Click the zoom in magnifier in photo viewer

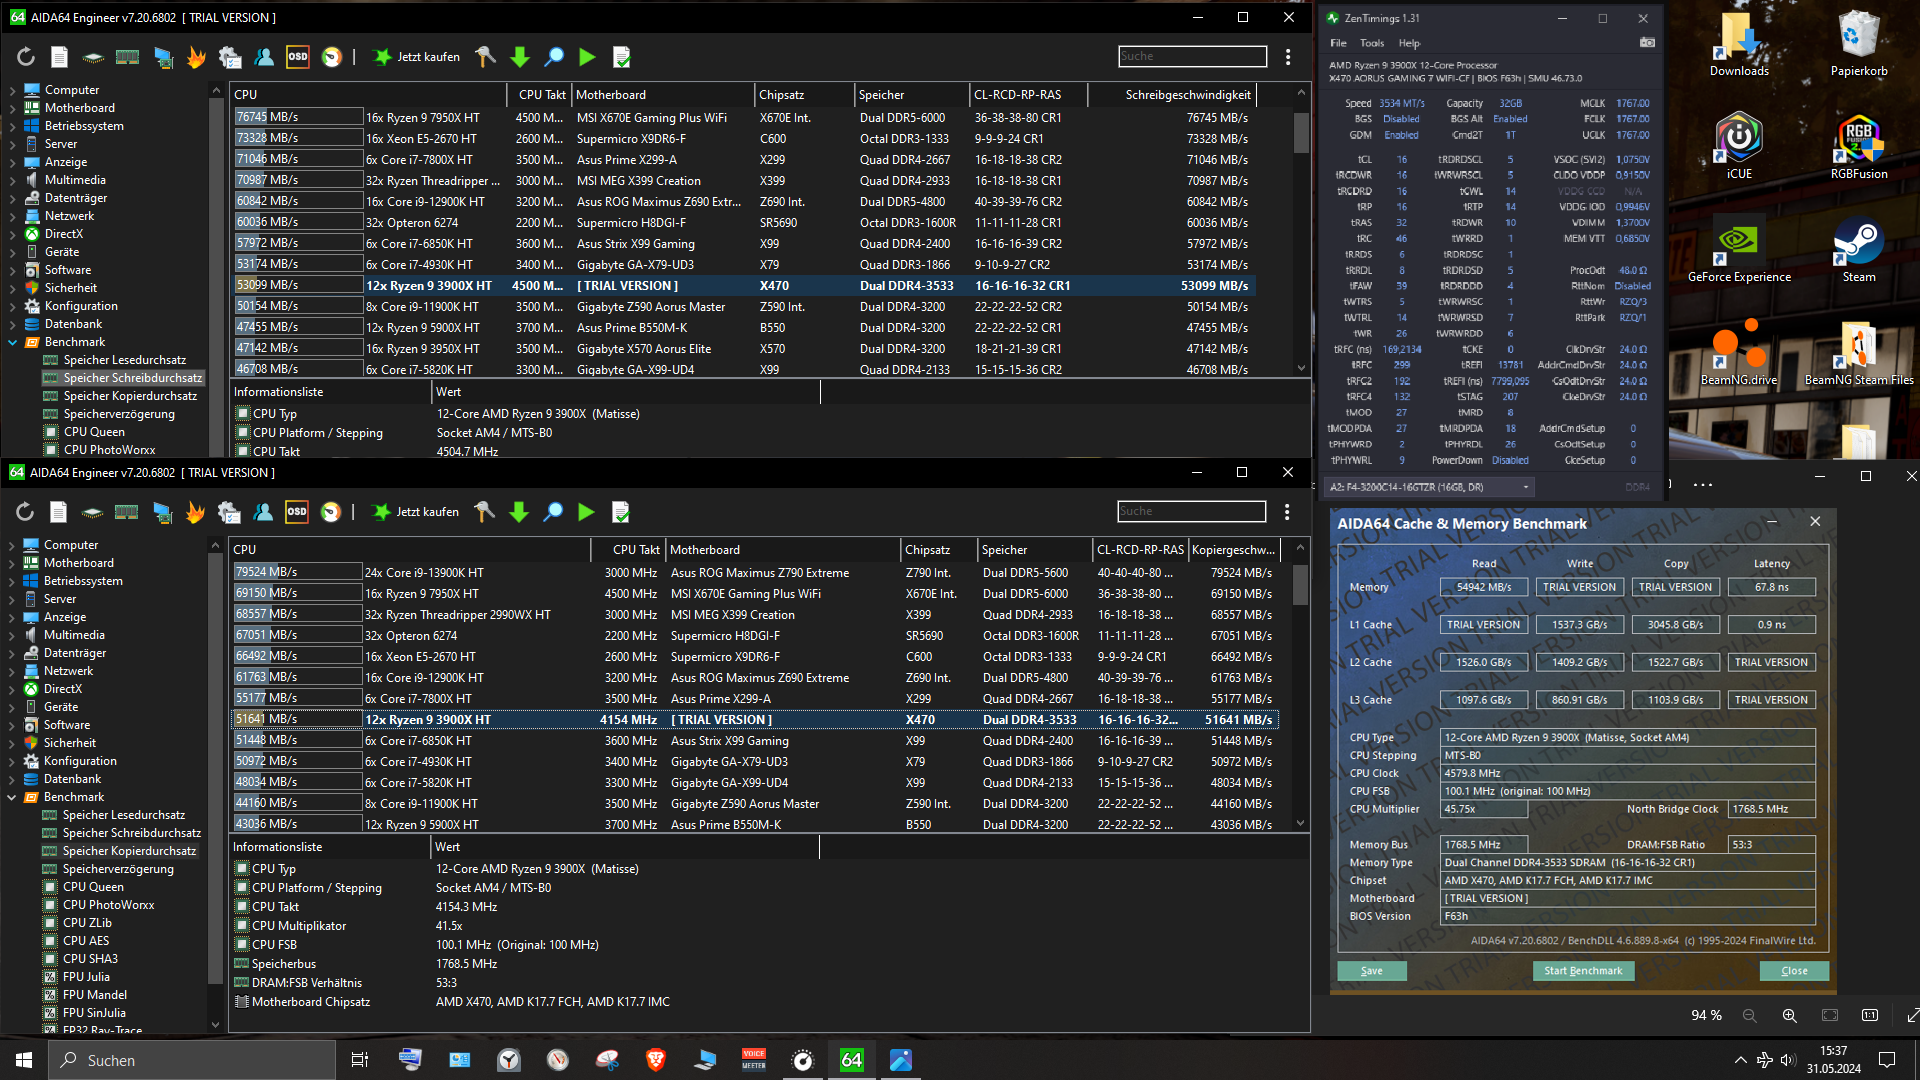[x=1789, y=1015]
